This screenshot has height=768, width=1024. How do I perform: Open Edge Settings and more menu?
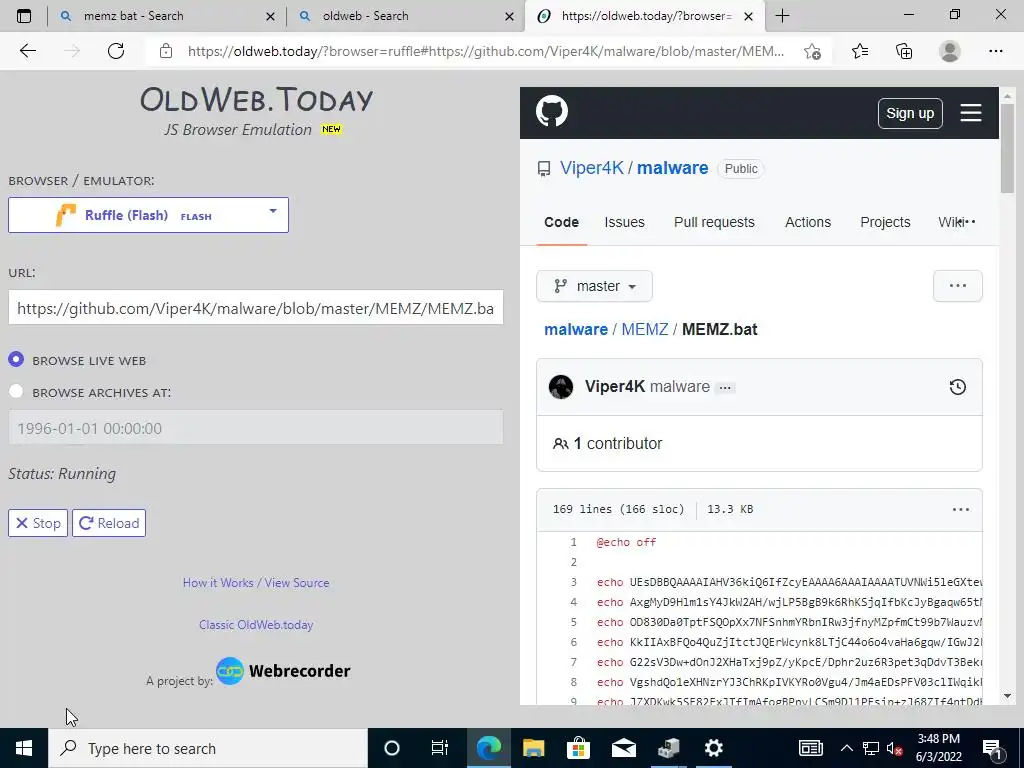pos(995,51)
